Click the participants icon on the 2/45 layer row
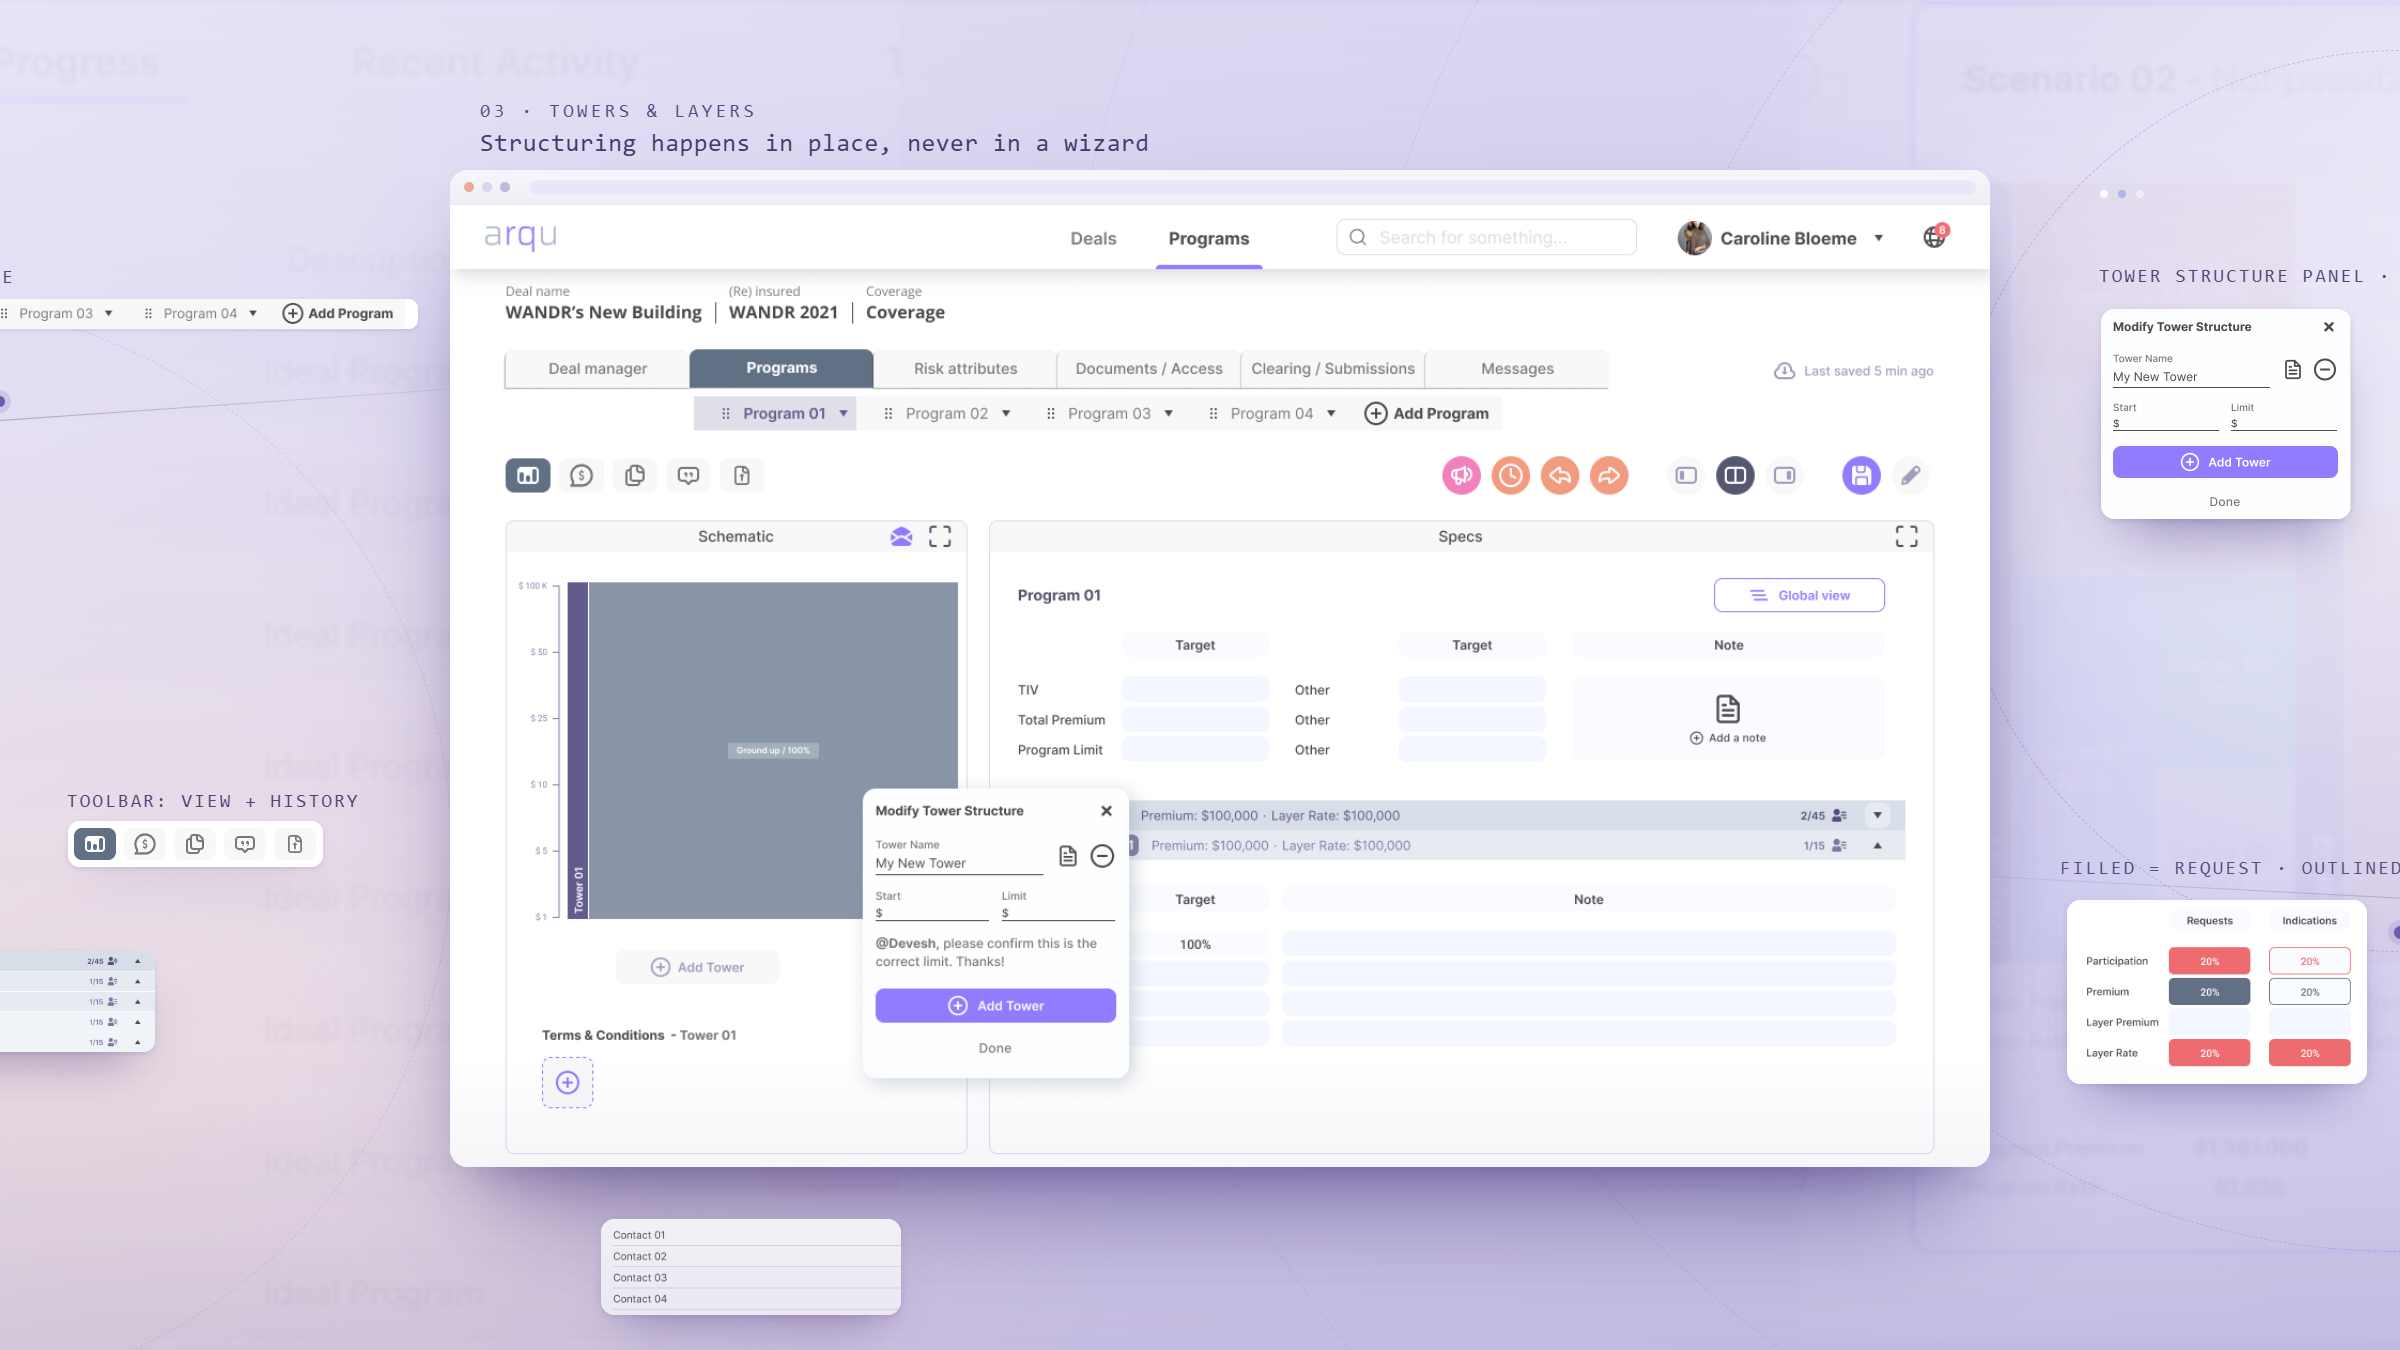The width and height of the screenshot is (2400, 1350). click(x=1839, y=816)
